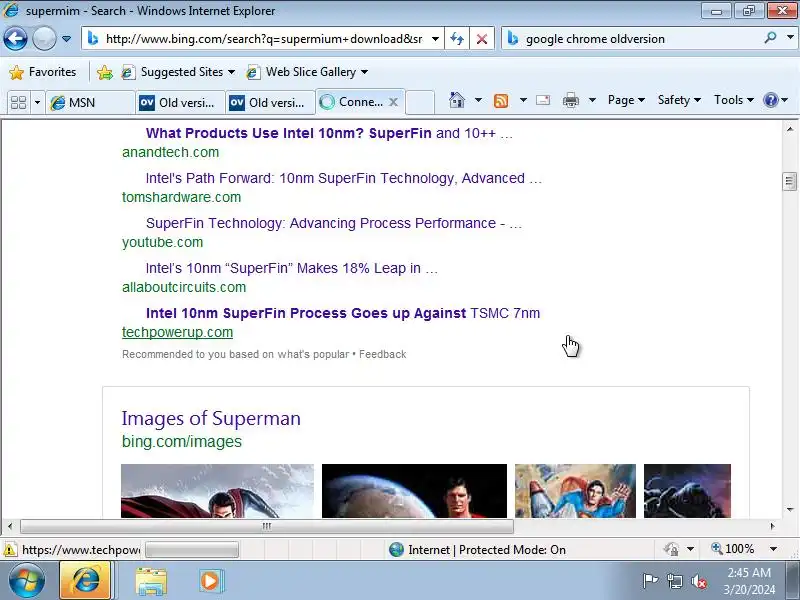800x600 pixels.
Task: Click the Help question mark icon
Action: [x=770, y=100]
